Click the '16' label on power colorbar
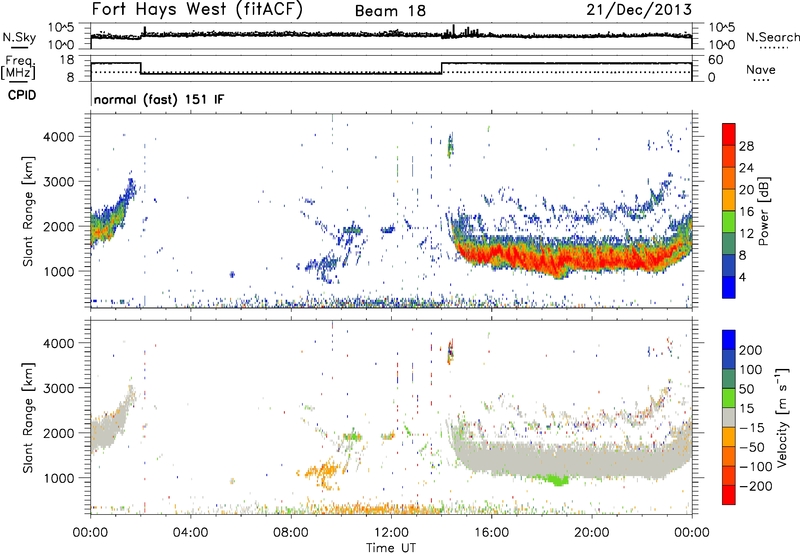Screen dimensions: 800x554 (746, 211)
